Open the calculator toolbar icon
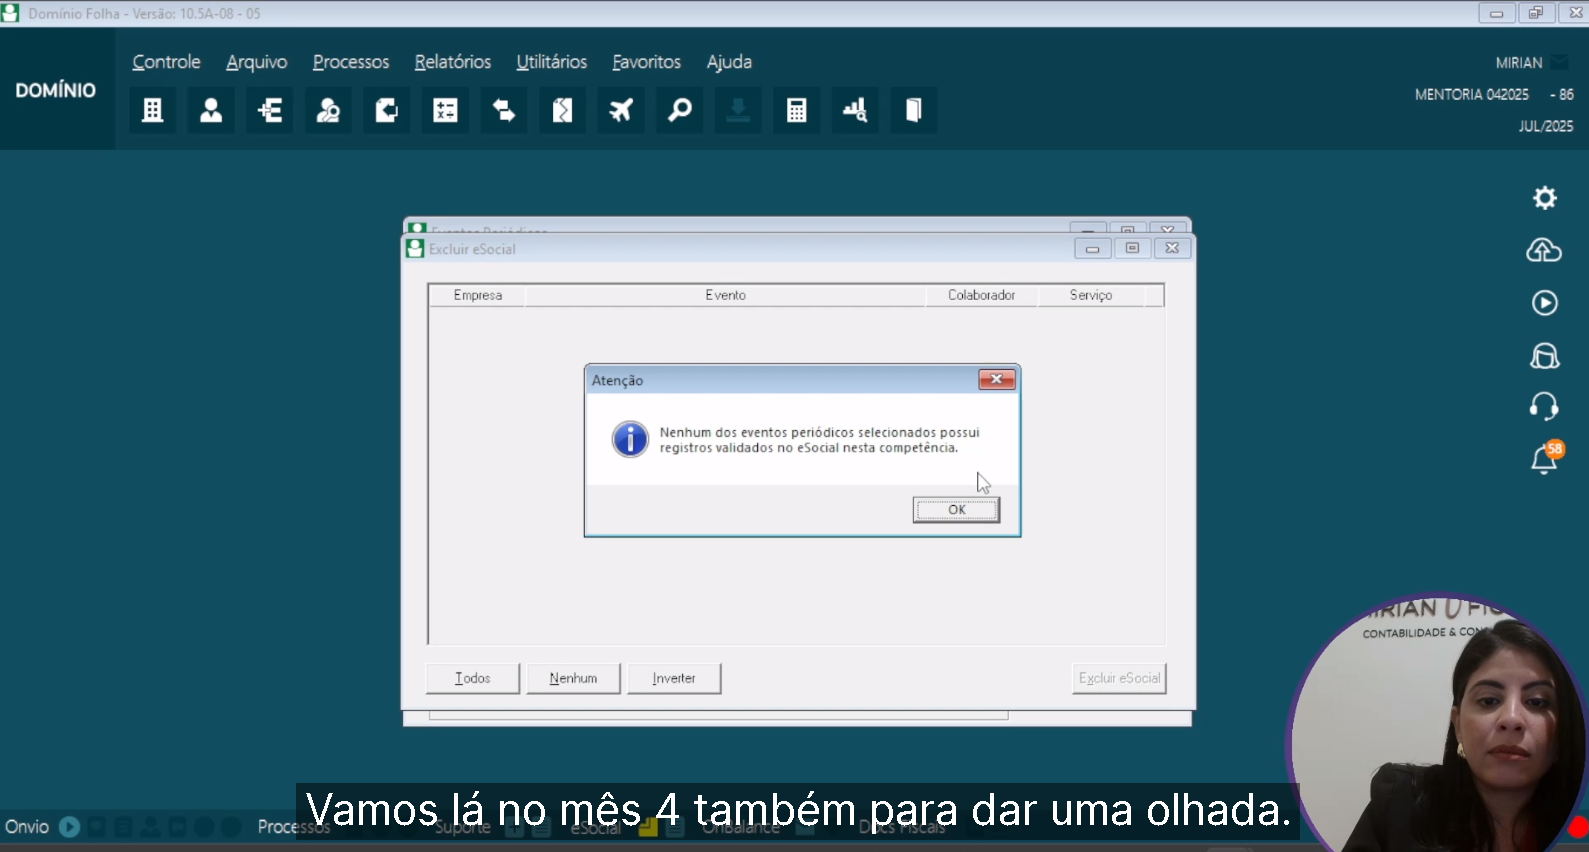The image size is (1589, 852). (x=796, y=110)
